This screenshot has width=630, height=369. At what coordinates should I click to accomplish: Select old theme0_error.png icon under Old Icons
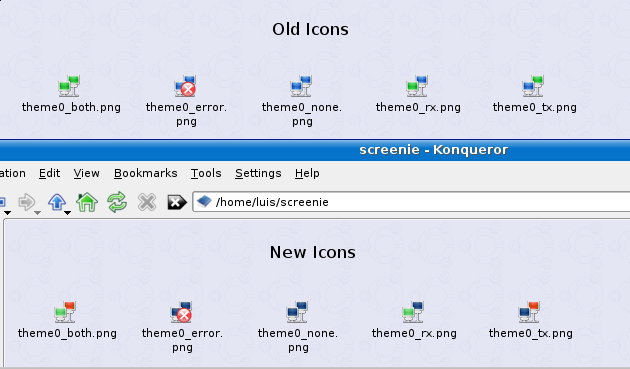coord(185,86)
